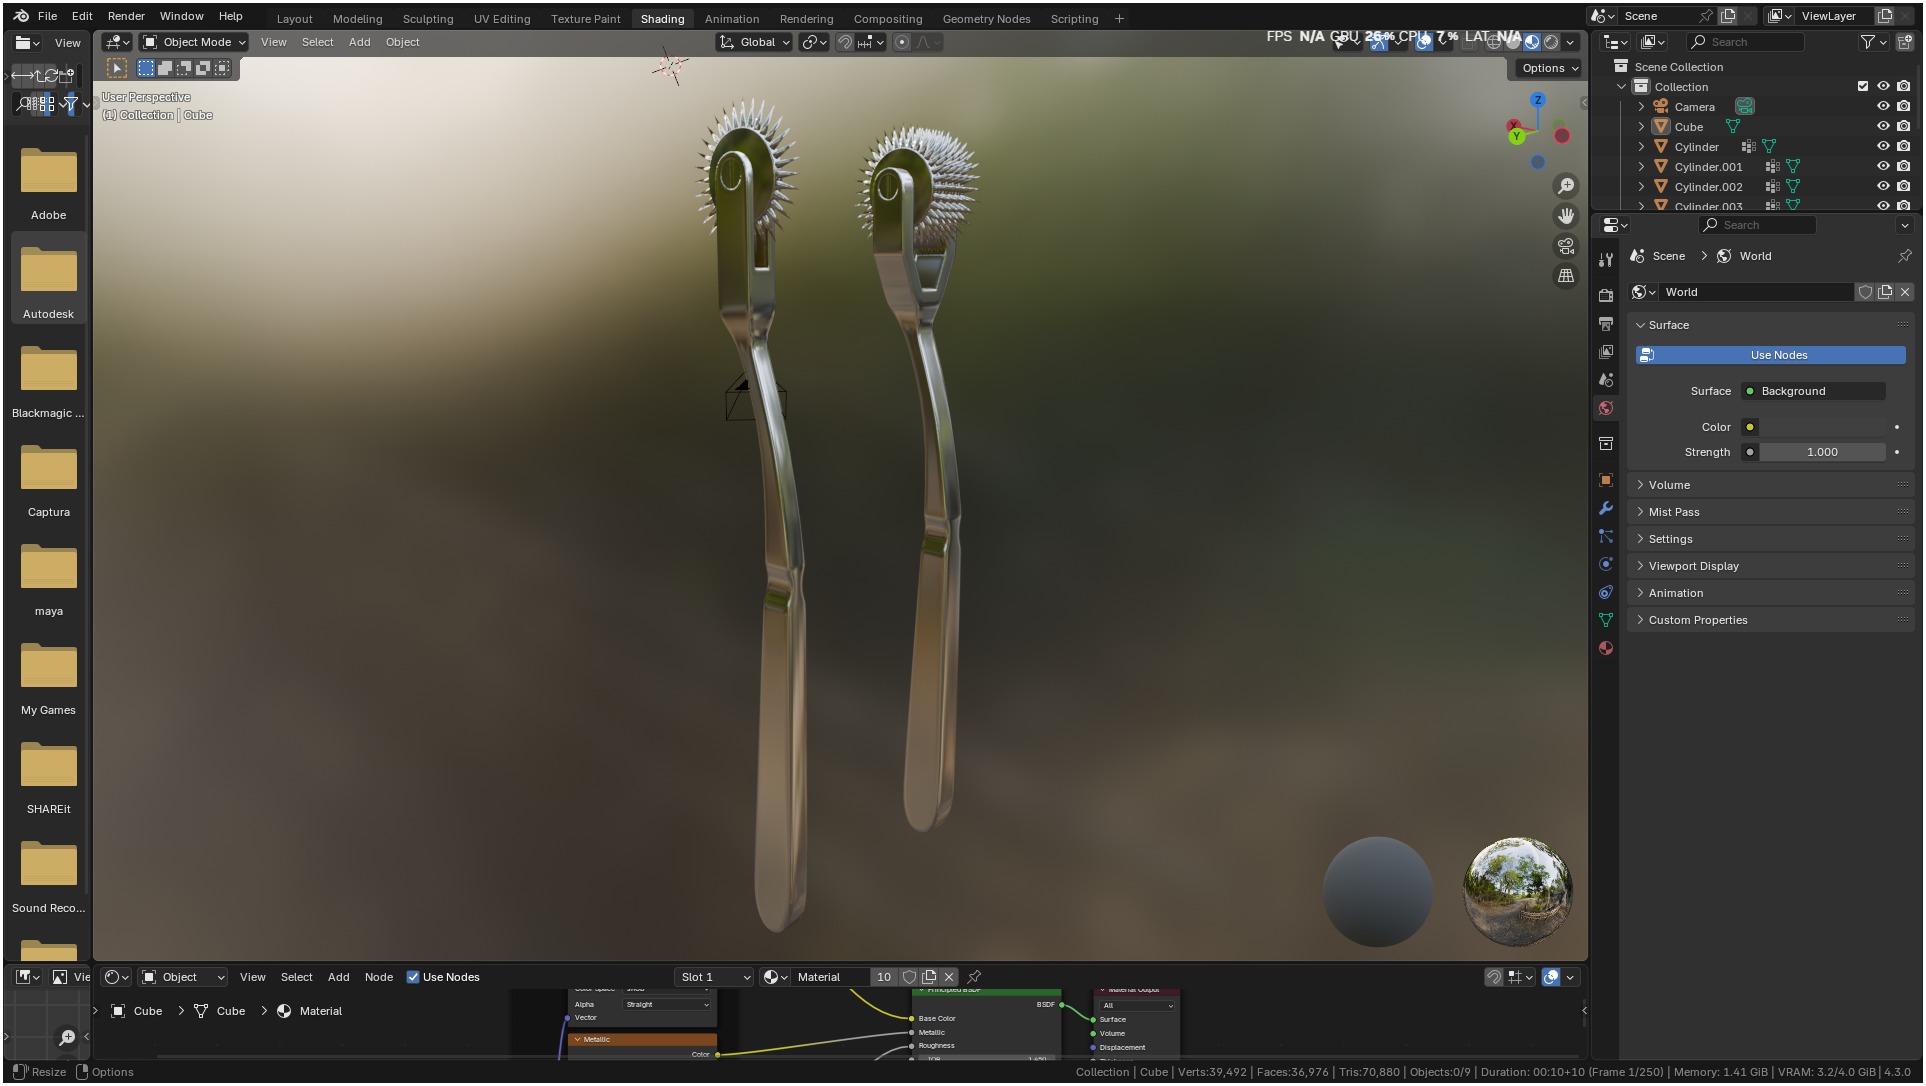Toggle the Camera's viewport visibility
This screenshot has width=1926, height=1086.
click(1883, 107)
